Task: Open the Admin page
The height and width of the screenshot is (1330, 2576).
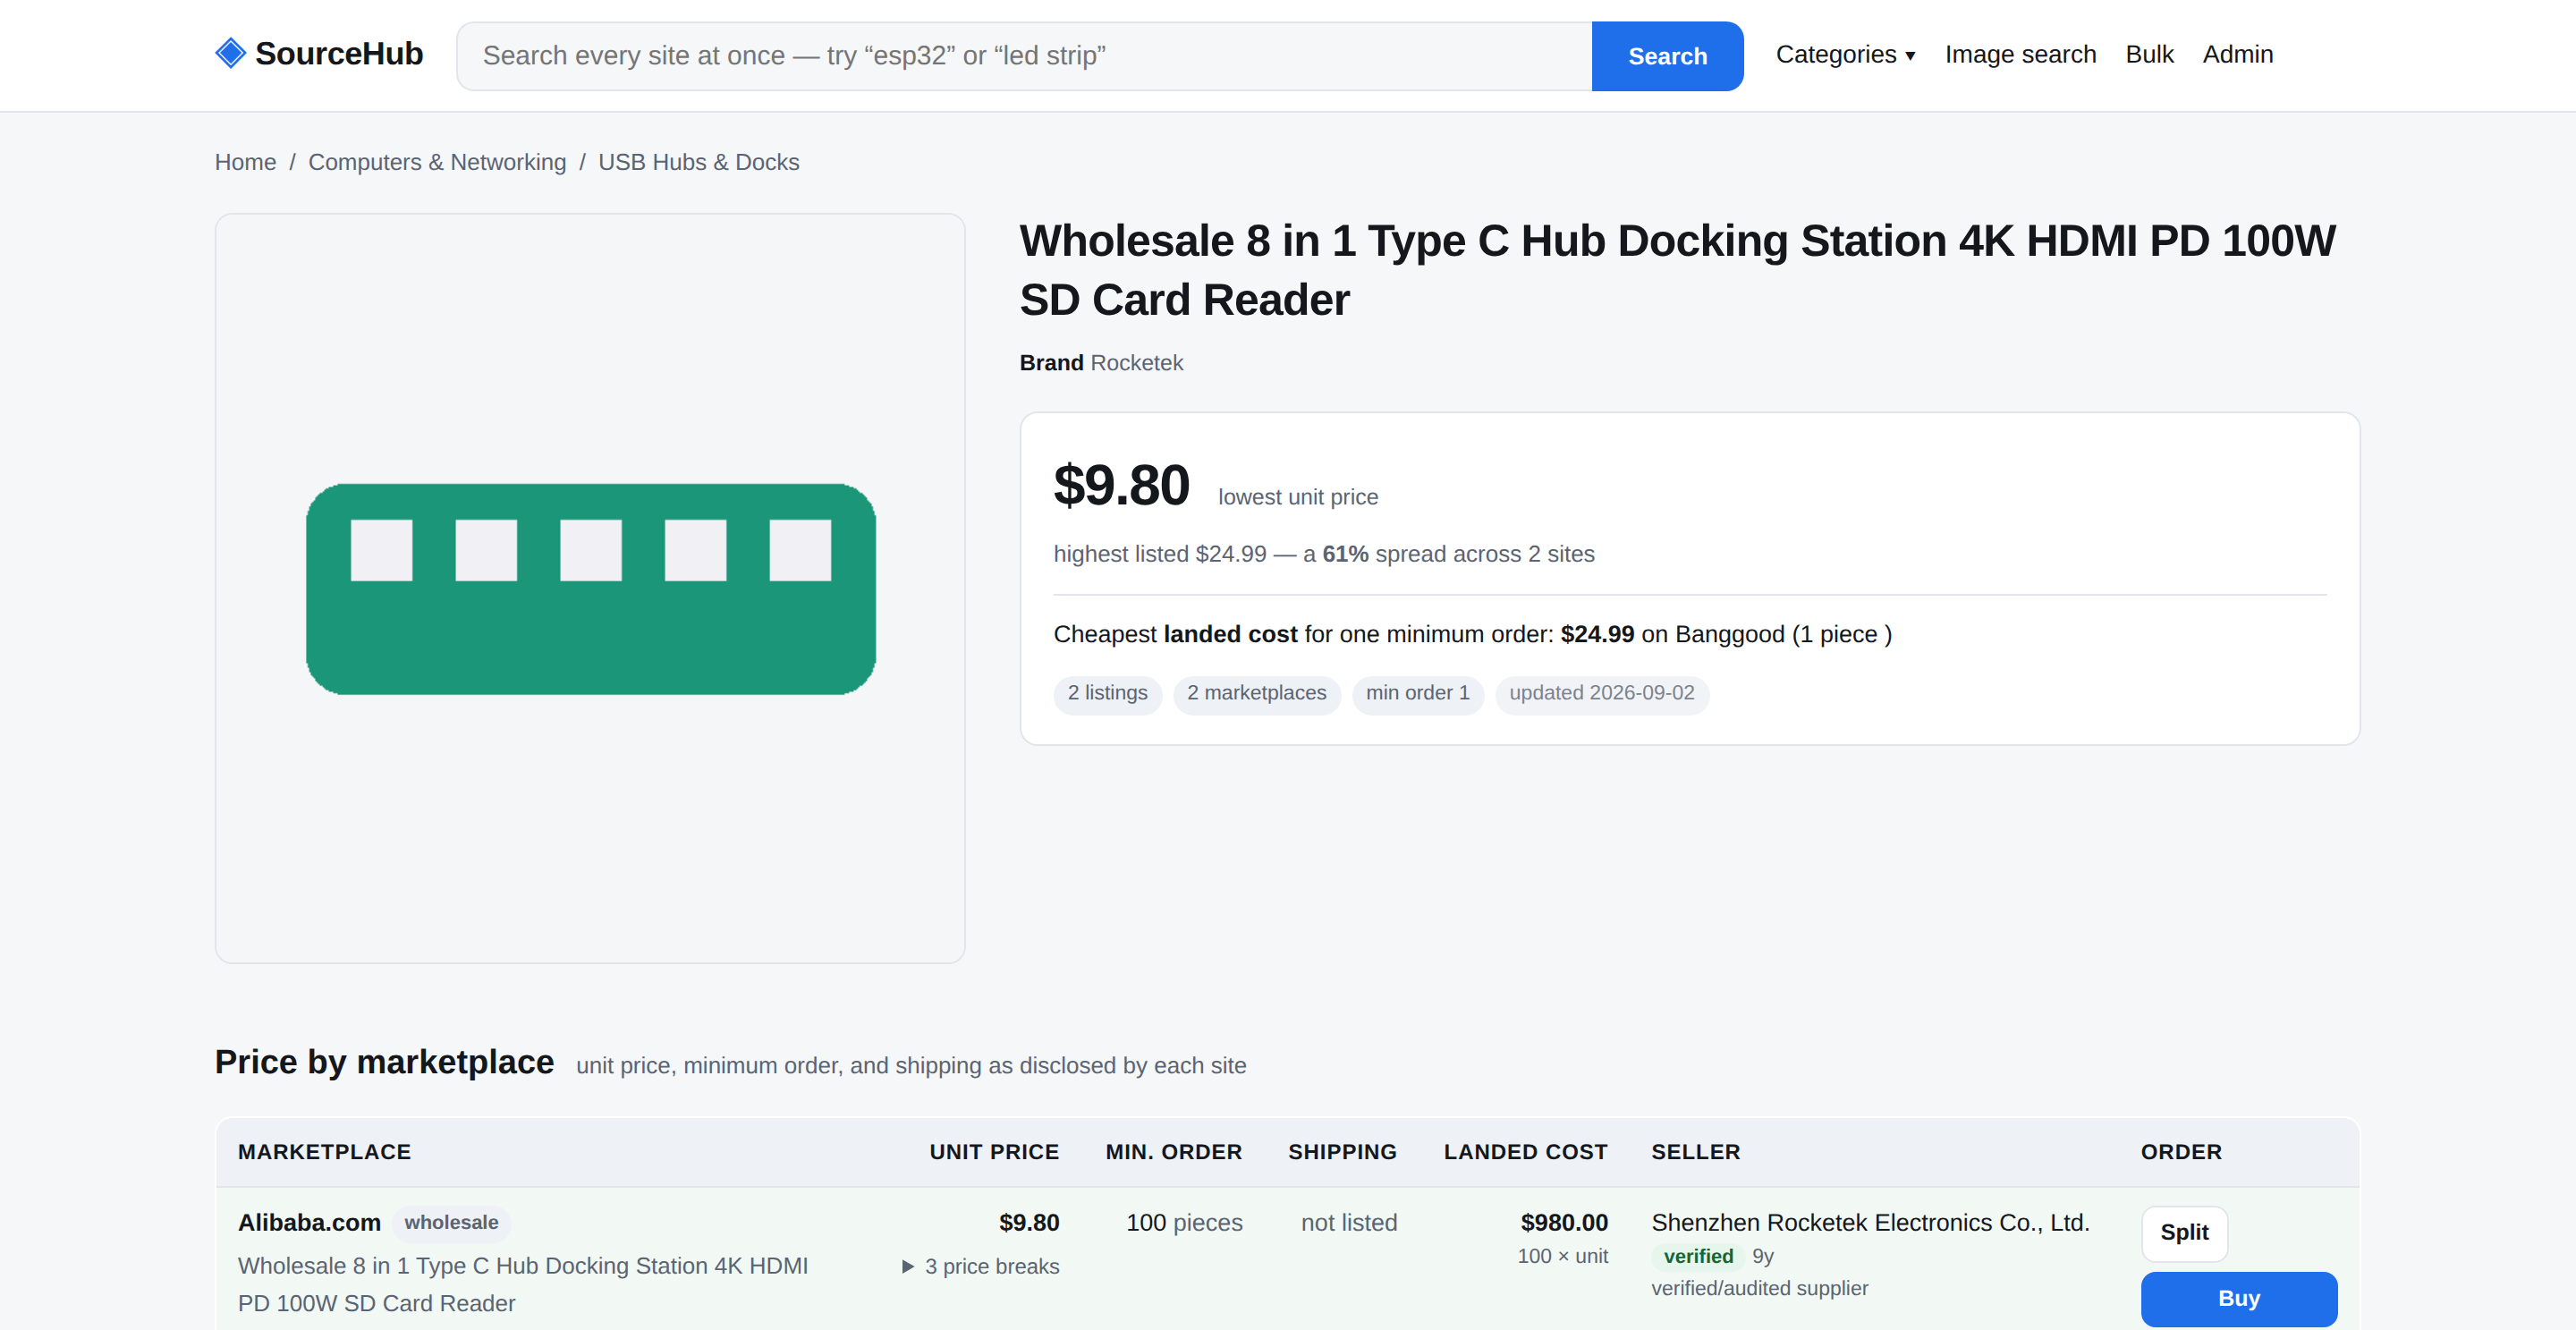Action: pos(2237,55)
